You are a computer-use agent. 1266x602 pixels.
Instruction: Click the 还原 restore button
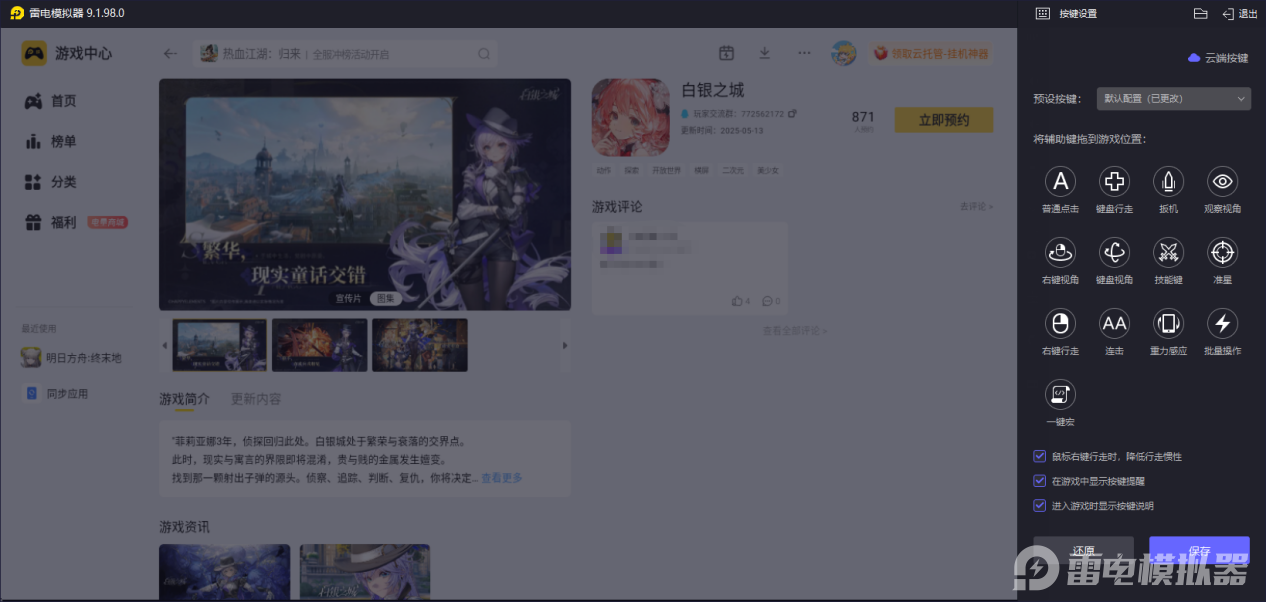tap(1083, 552)
